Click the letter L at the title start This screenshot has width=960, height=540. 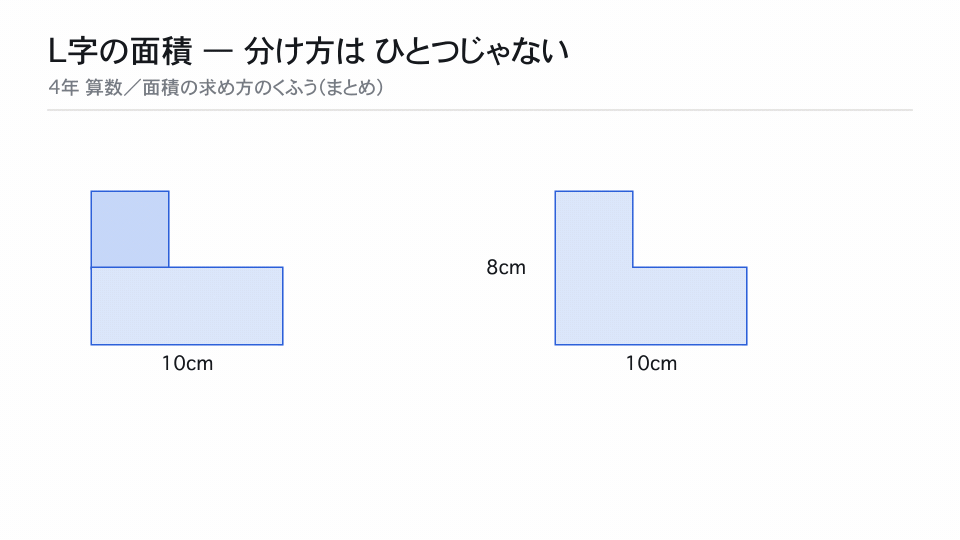pyautogui.click(x=56, y=51)
